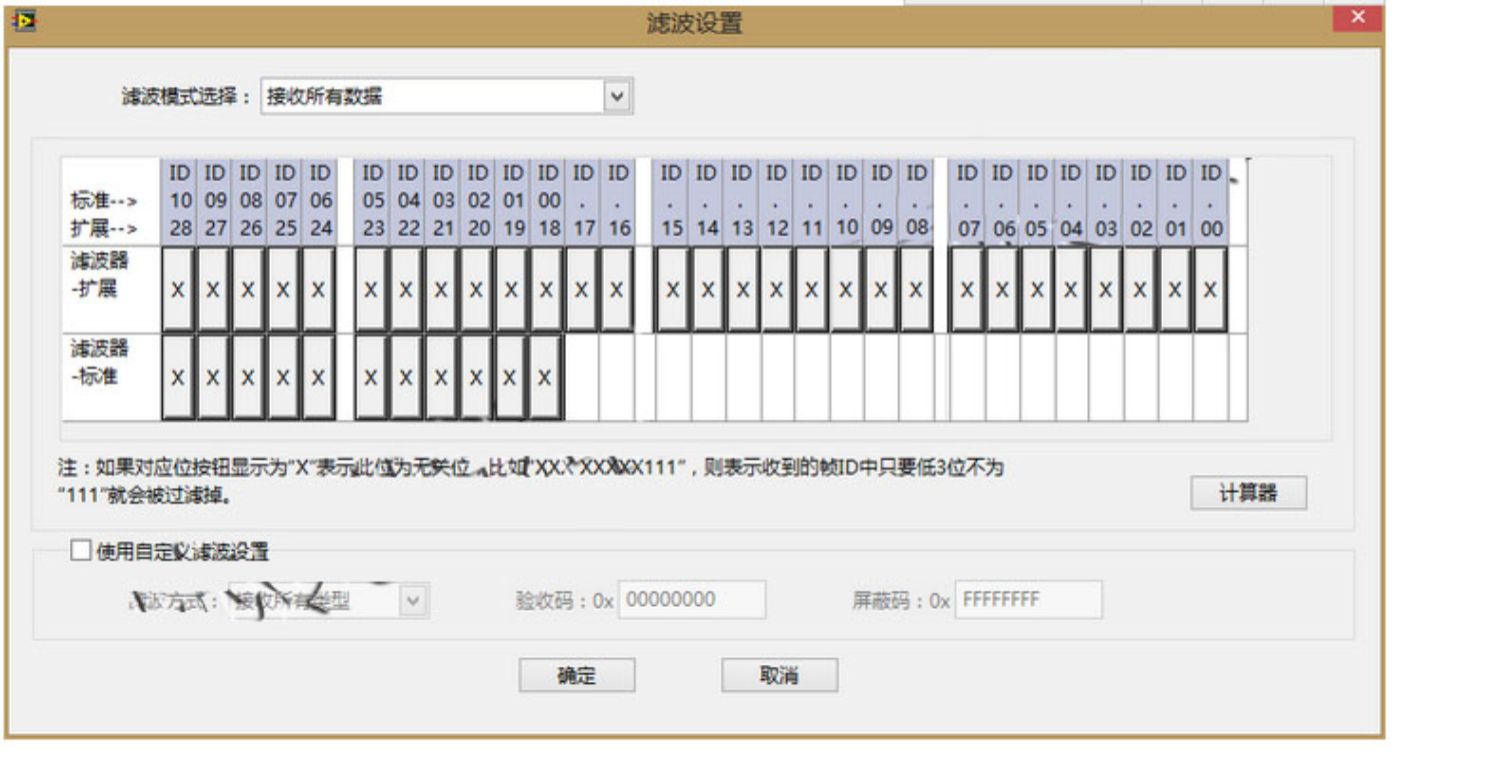Open 滤波模式选择 dropdown arrow
Screen dimensions: 1500x774
point(618,97)
